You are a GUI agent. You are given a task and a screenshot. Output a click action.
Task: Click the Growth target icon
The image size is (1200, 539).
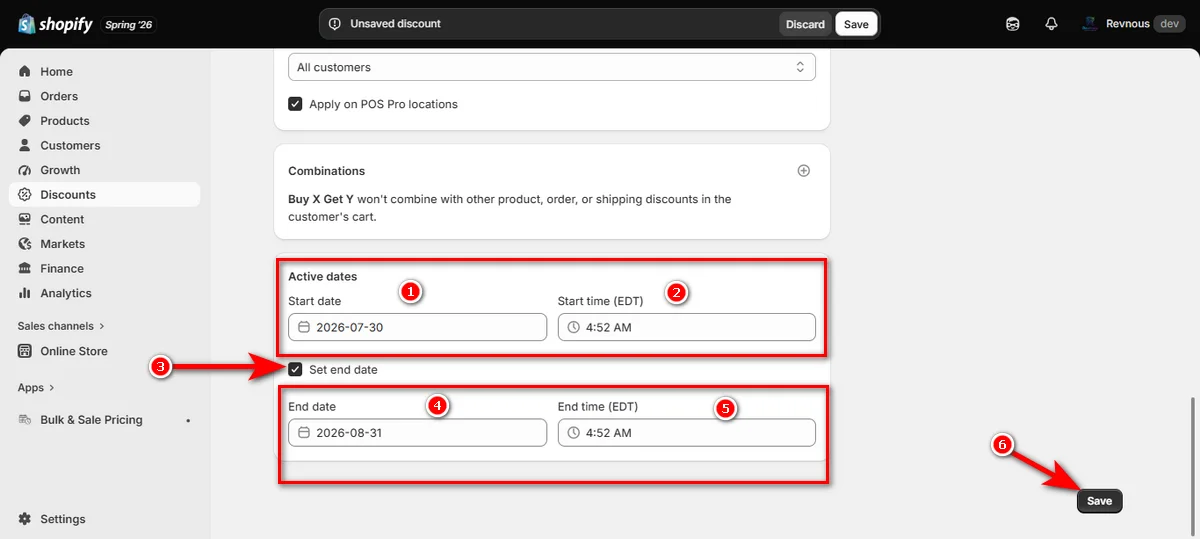coord(25,170)
